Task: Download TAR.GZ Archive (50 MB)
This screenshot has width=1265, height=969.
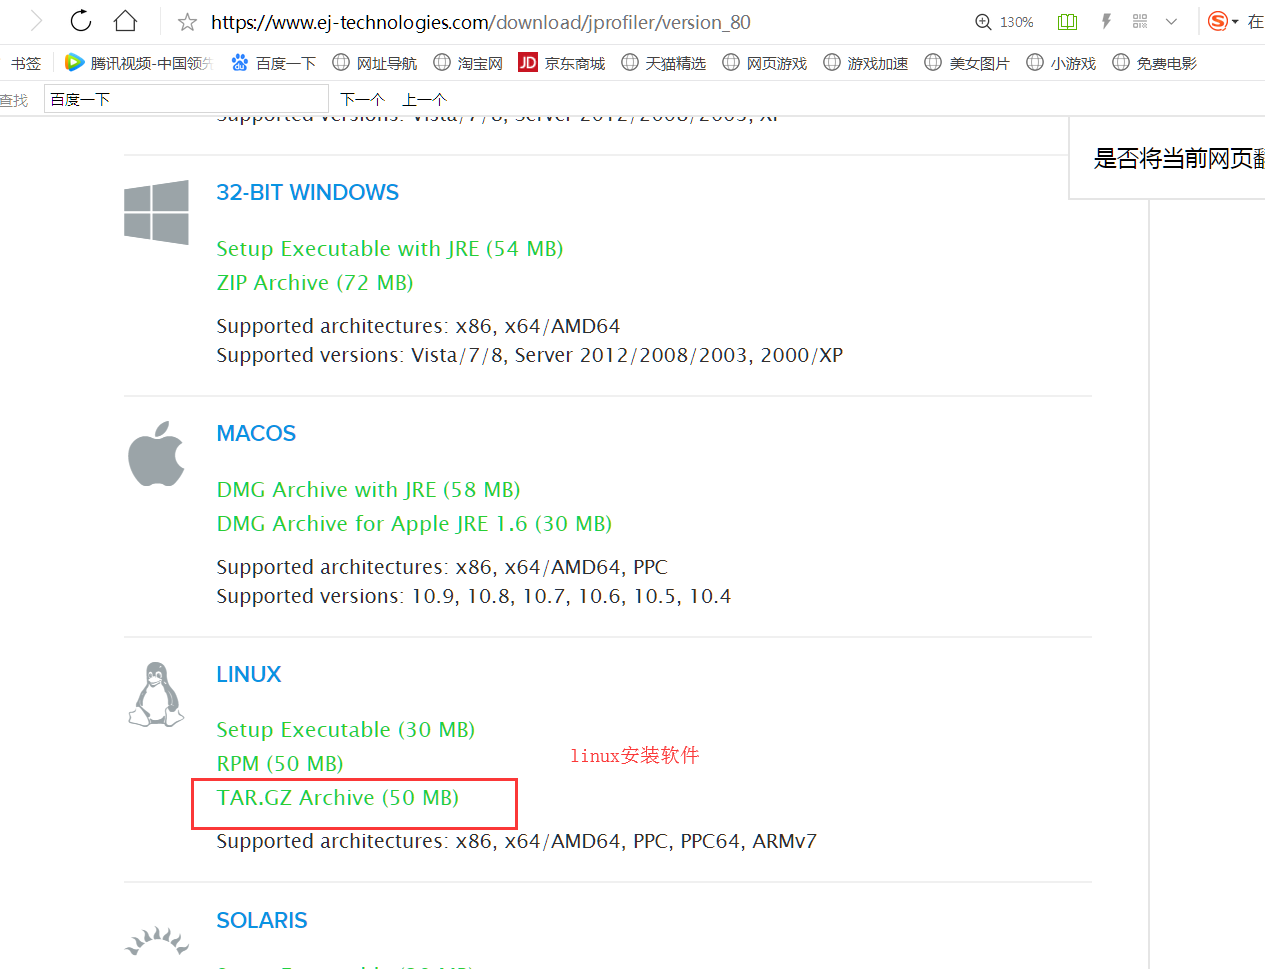Action: 338,797
